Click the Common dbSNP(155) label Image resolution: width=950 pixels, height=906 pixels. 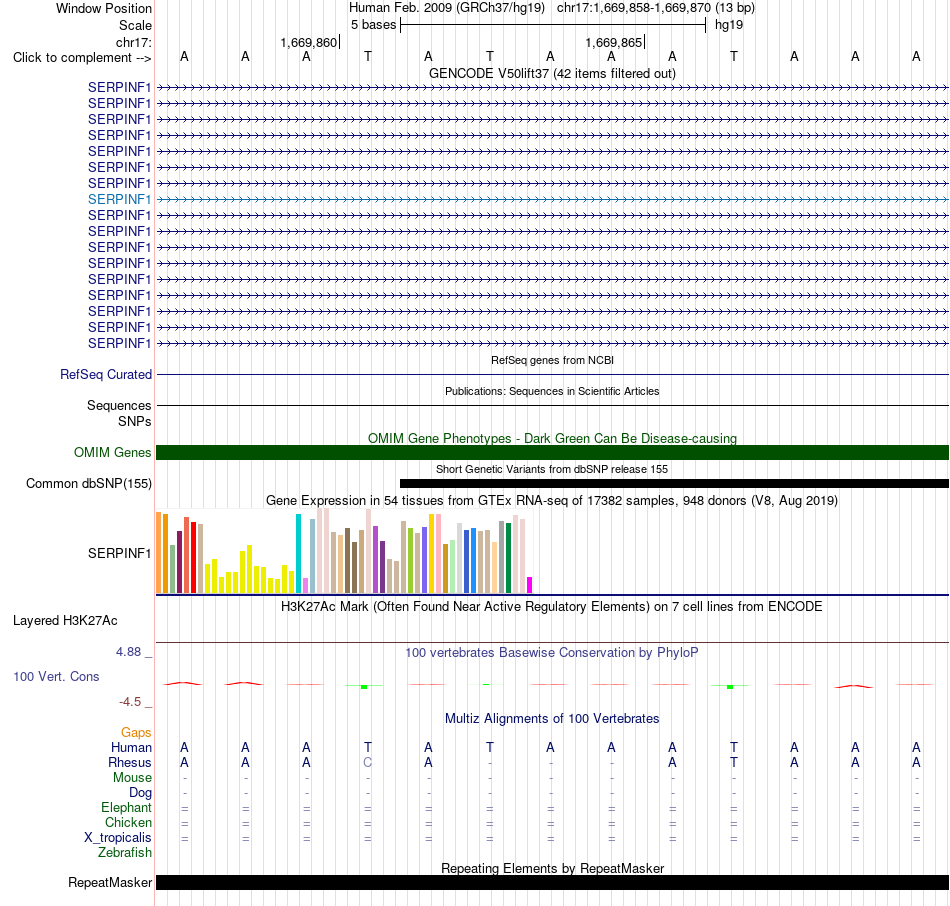pyautogui.click(x=89, y=484)
